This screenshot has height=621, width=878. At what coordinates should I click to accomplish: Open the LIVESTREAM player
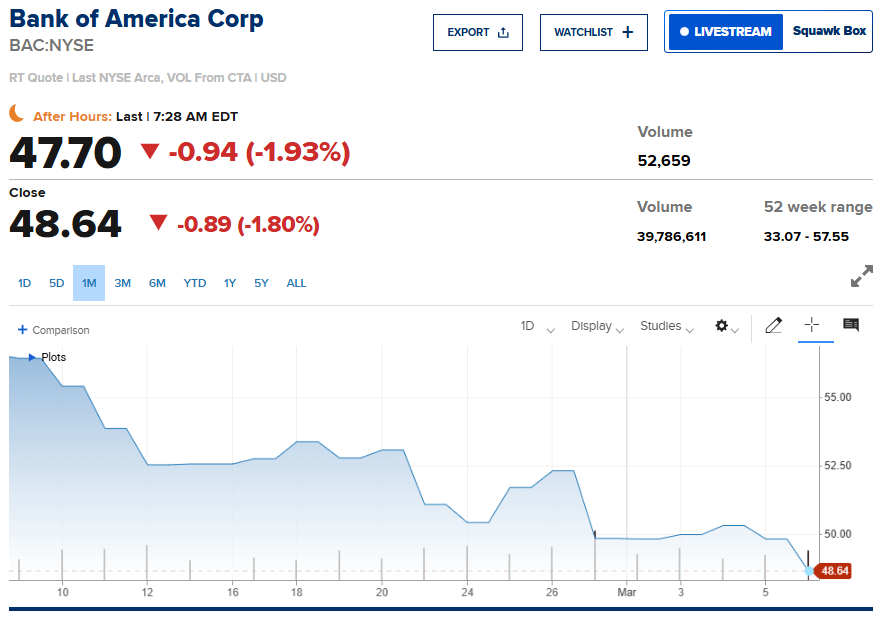pyautogui.click(x=725, y=32)
